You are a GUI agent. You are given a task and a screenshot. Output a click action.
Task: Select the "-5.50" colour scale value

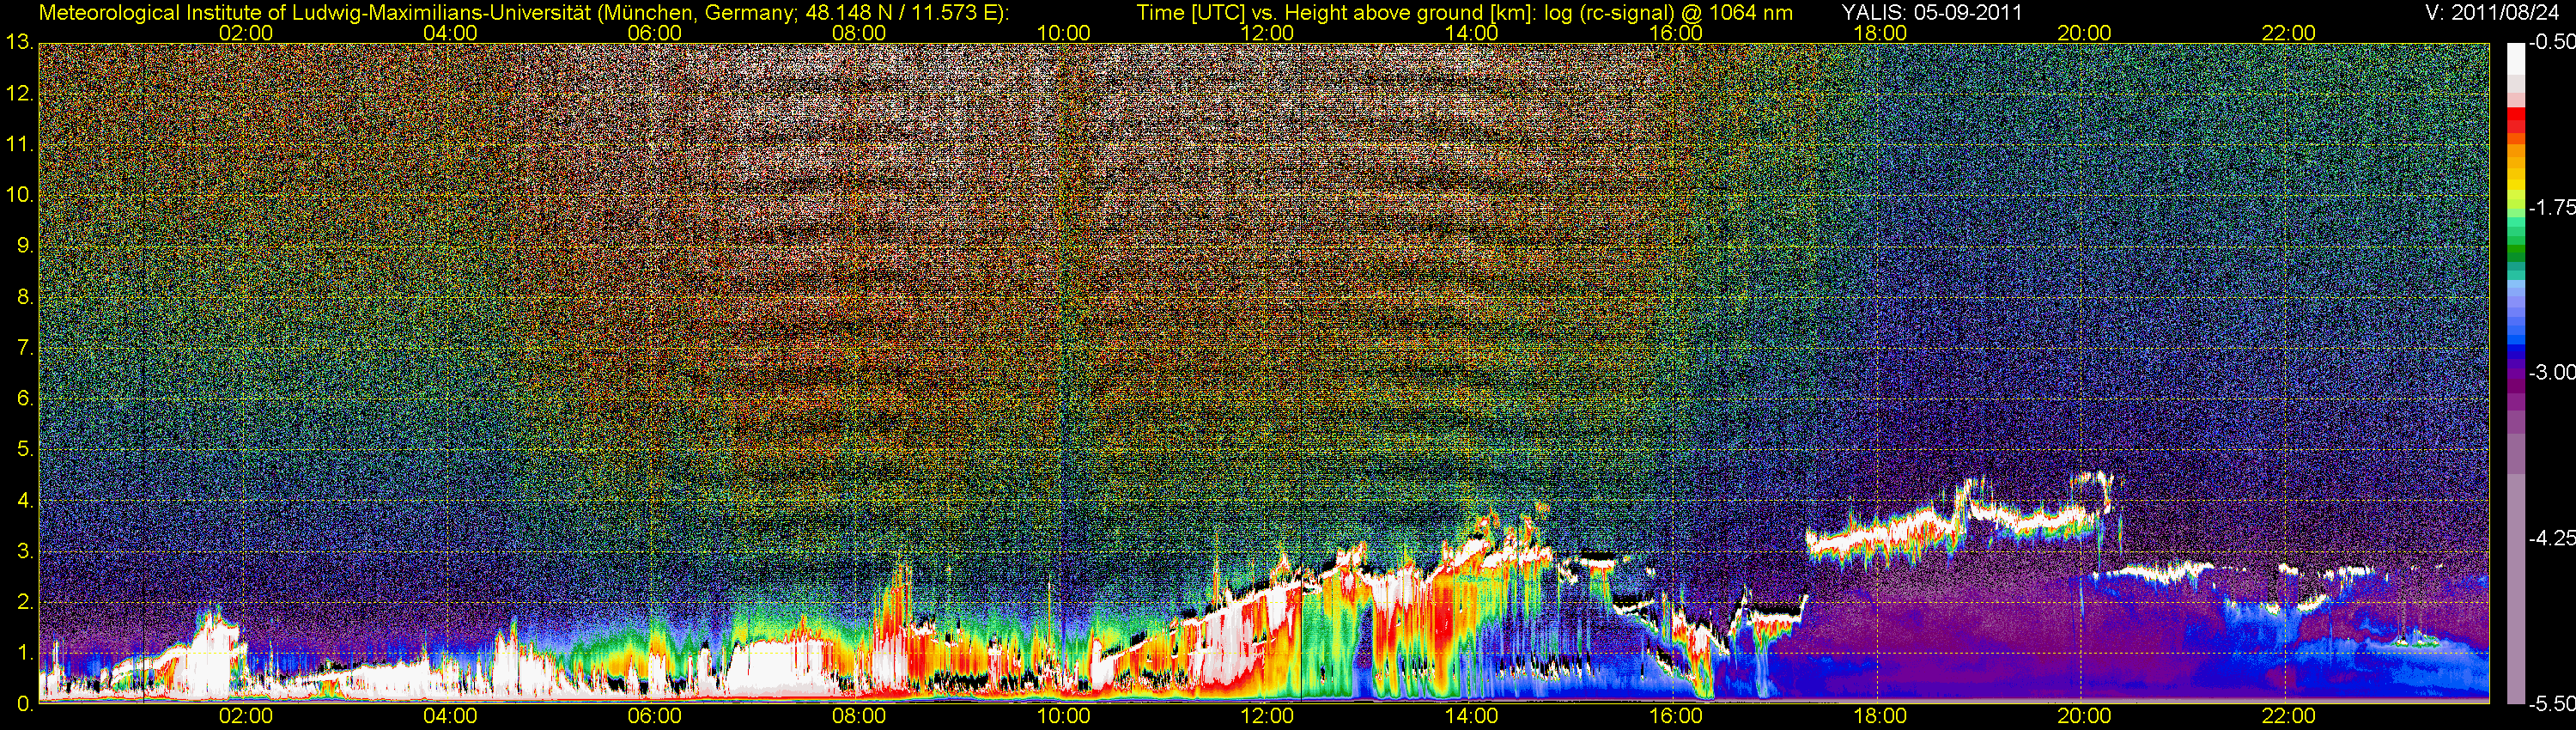(x=2551, y=704)
